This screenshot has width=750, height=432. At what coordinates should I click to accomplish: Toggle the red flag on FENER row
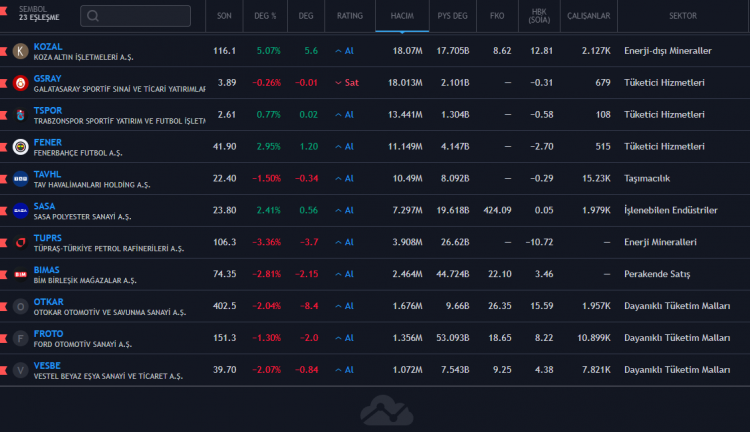point(3,146)
